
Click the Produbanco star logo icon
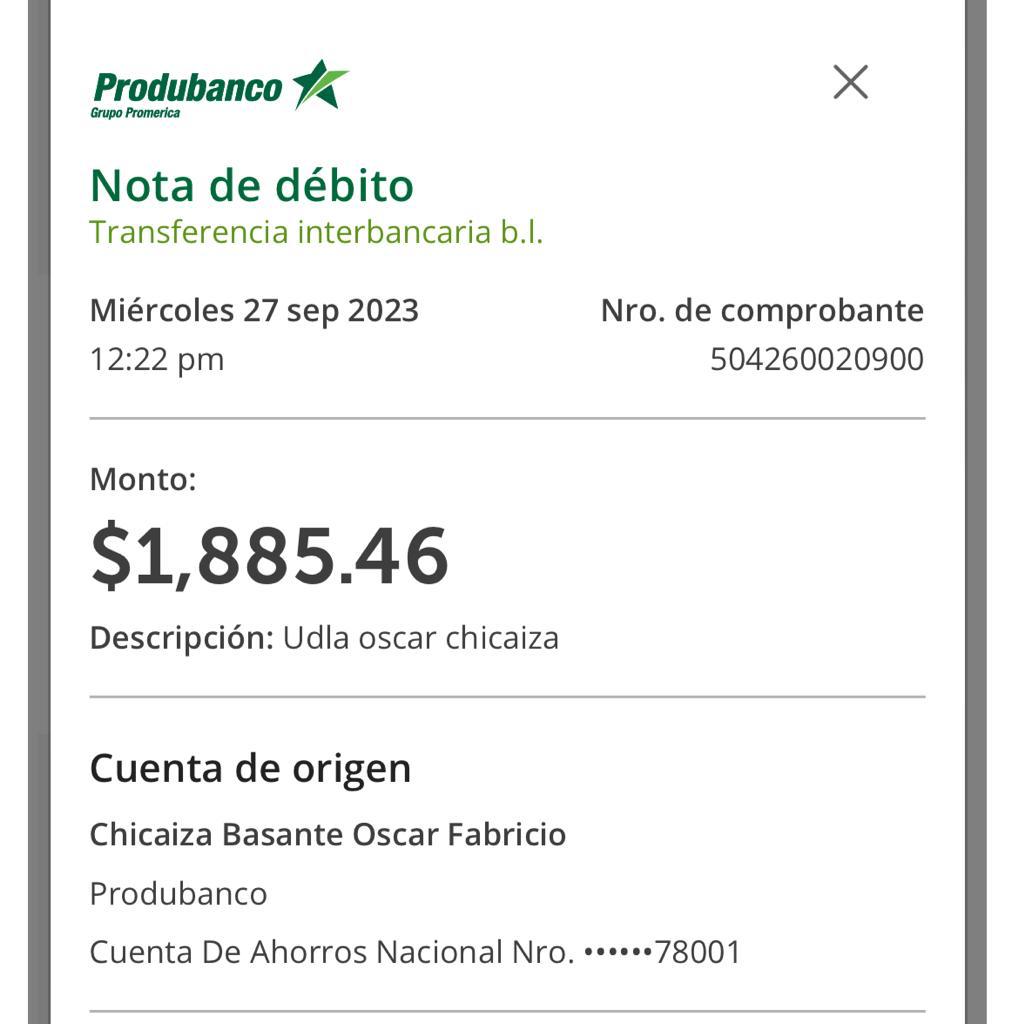pos(320,84)
